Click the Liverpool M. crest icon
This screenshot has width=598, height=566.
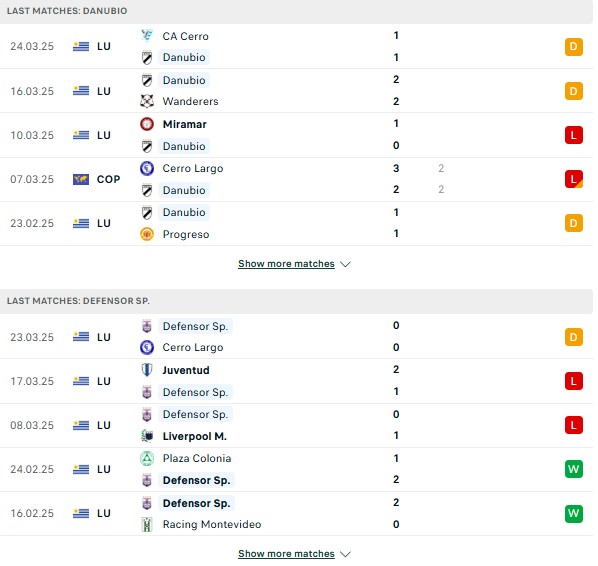pos(147,436)
